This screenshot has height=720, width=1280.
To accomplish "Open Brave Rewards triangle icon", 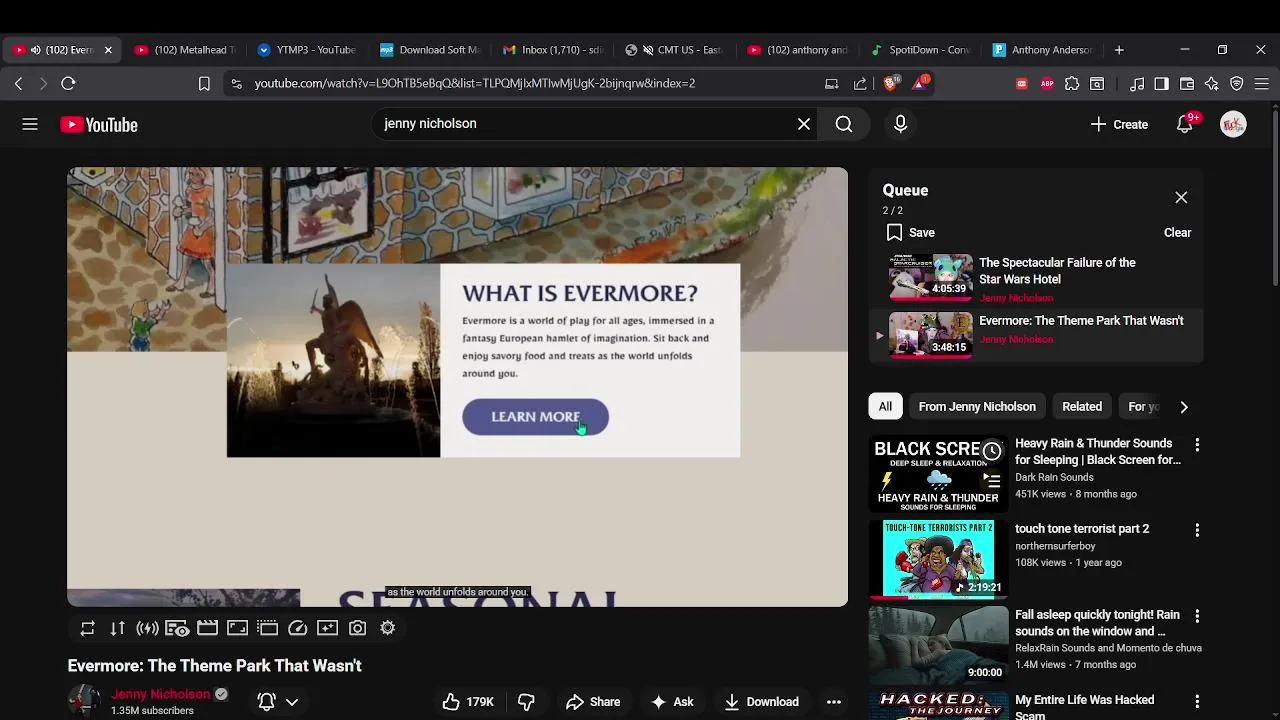I will 919,83.
